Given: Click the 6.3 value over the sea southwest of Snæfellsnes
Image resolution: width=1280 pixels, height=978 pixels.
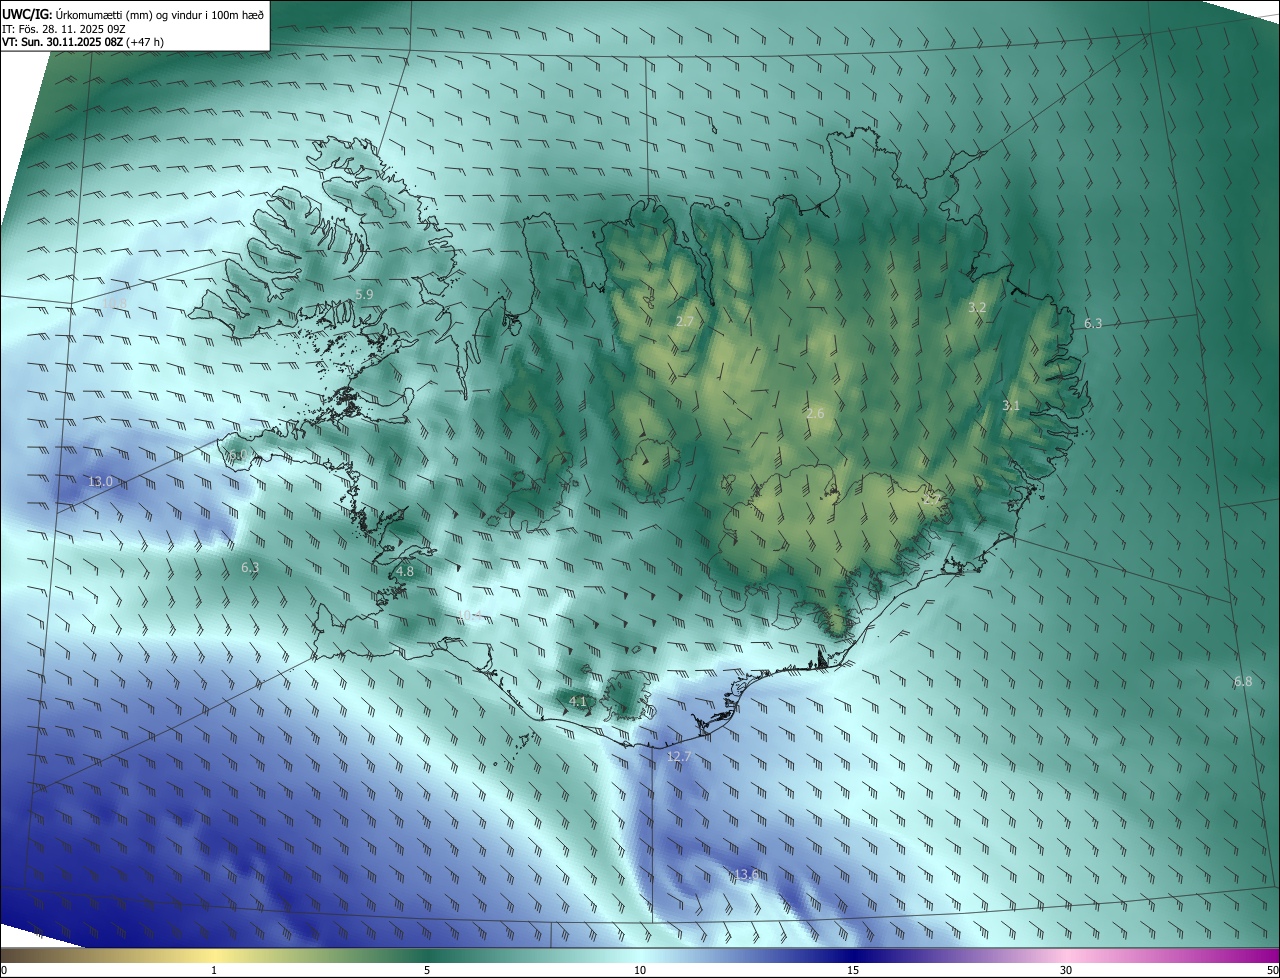Looking at the screenshot, I should pyautogui.click(x=250, y=568).
